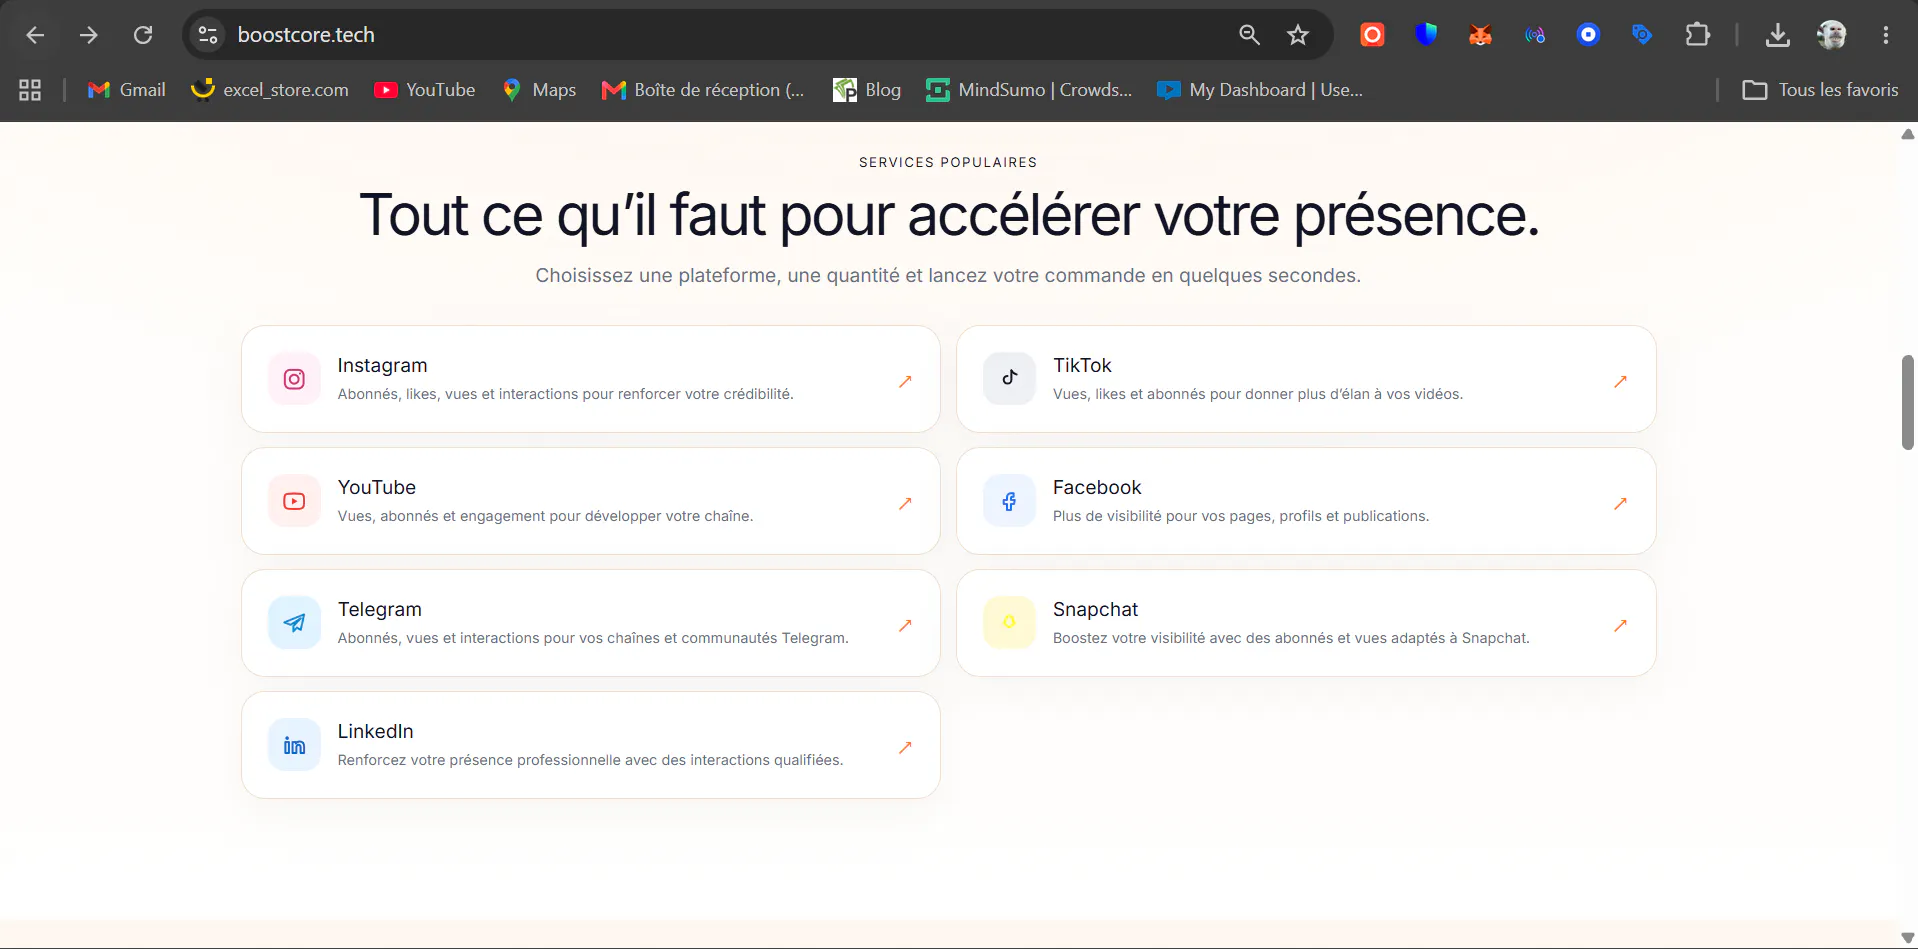Select the TikTok card title

(x=1082, y=365)
